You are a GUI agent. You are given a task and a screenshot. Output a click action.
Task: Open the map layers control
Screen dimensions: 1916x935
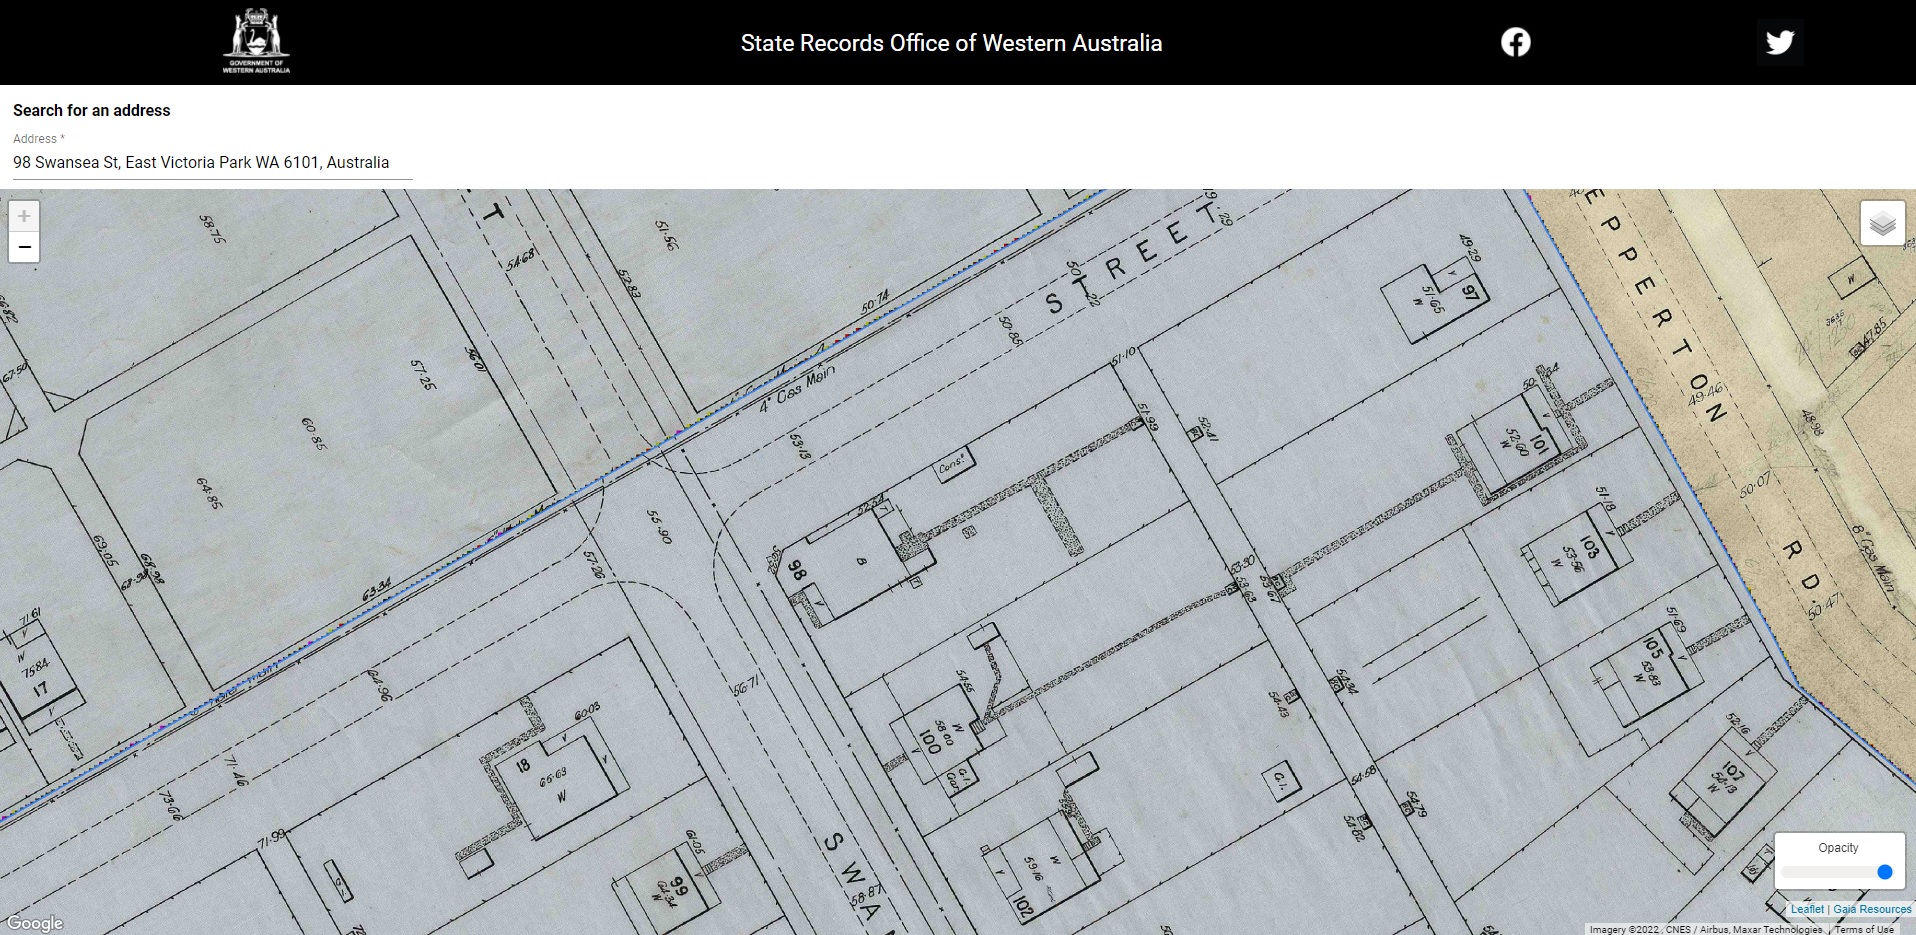coord(1882,223)
